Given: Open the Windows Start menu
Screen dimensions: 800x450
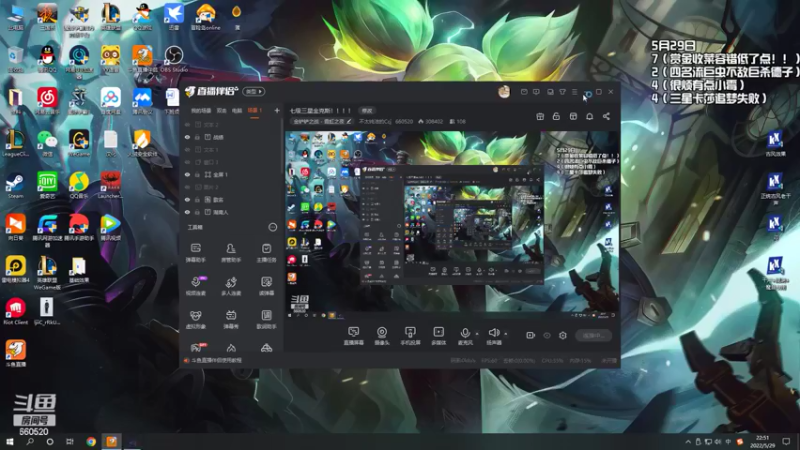Looking at the screenshot, I should coord(10,441).
